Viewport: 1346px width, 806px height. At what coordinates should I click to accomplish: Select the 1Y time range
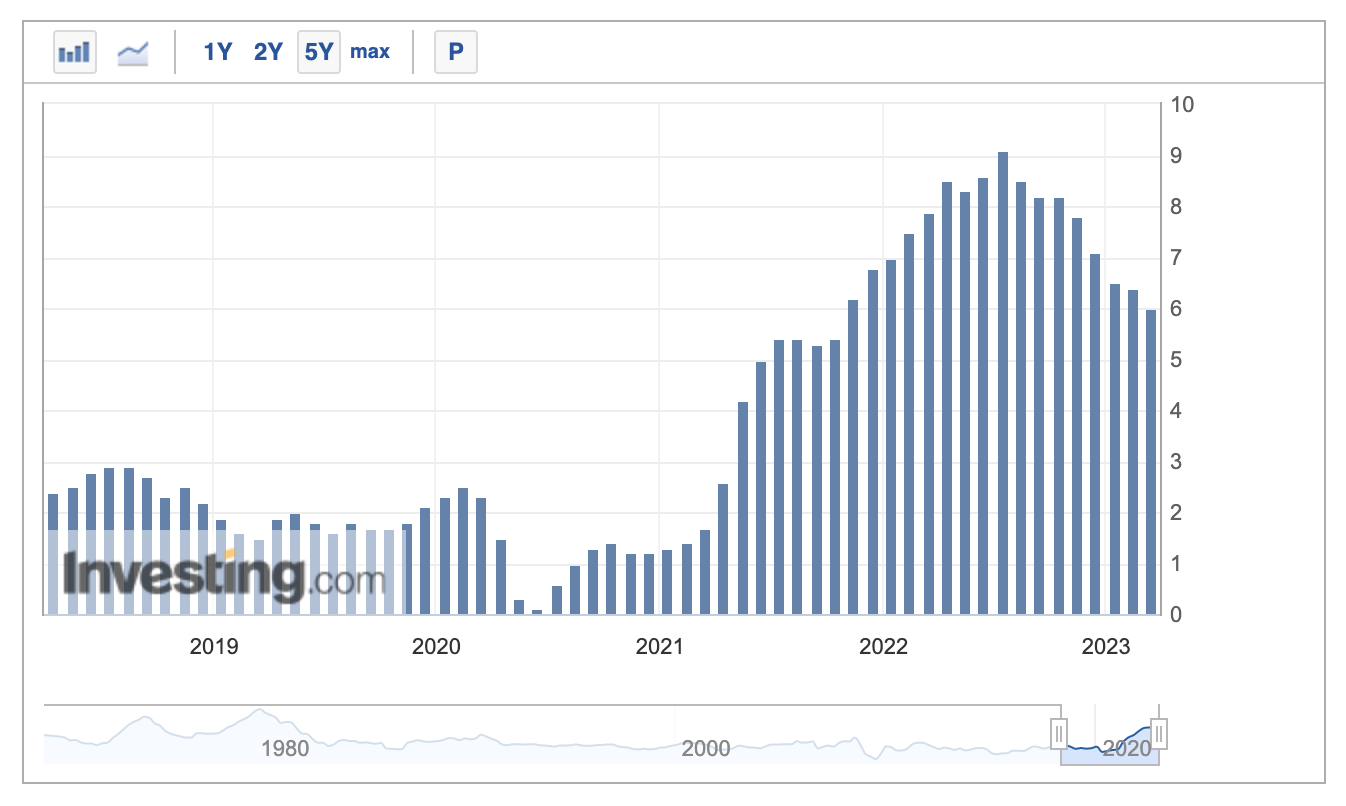pos(218,52)
